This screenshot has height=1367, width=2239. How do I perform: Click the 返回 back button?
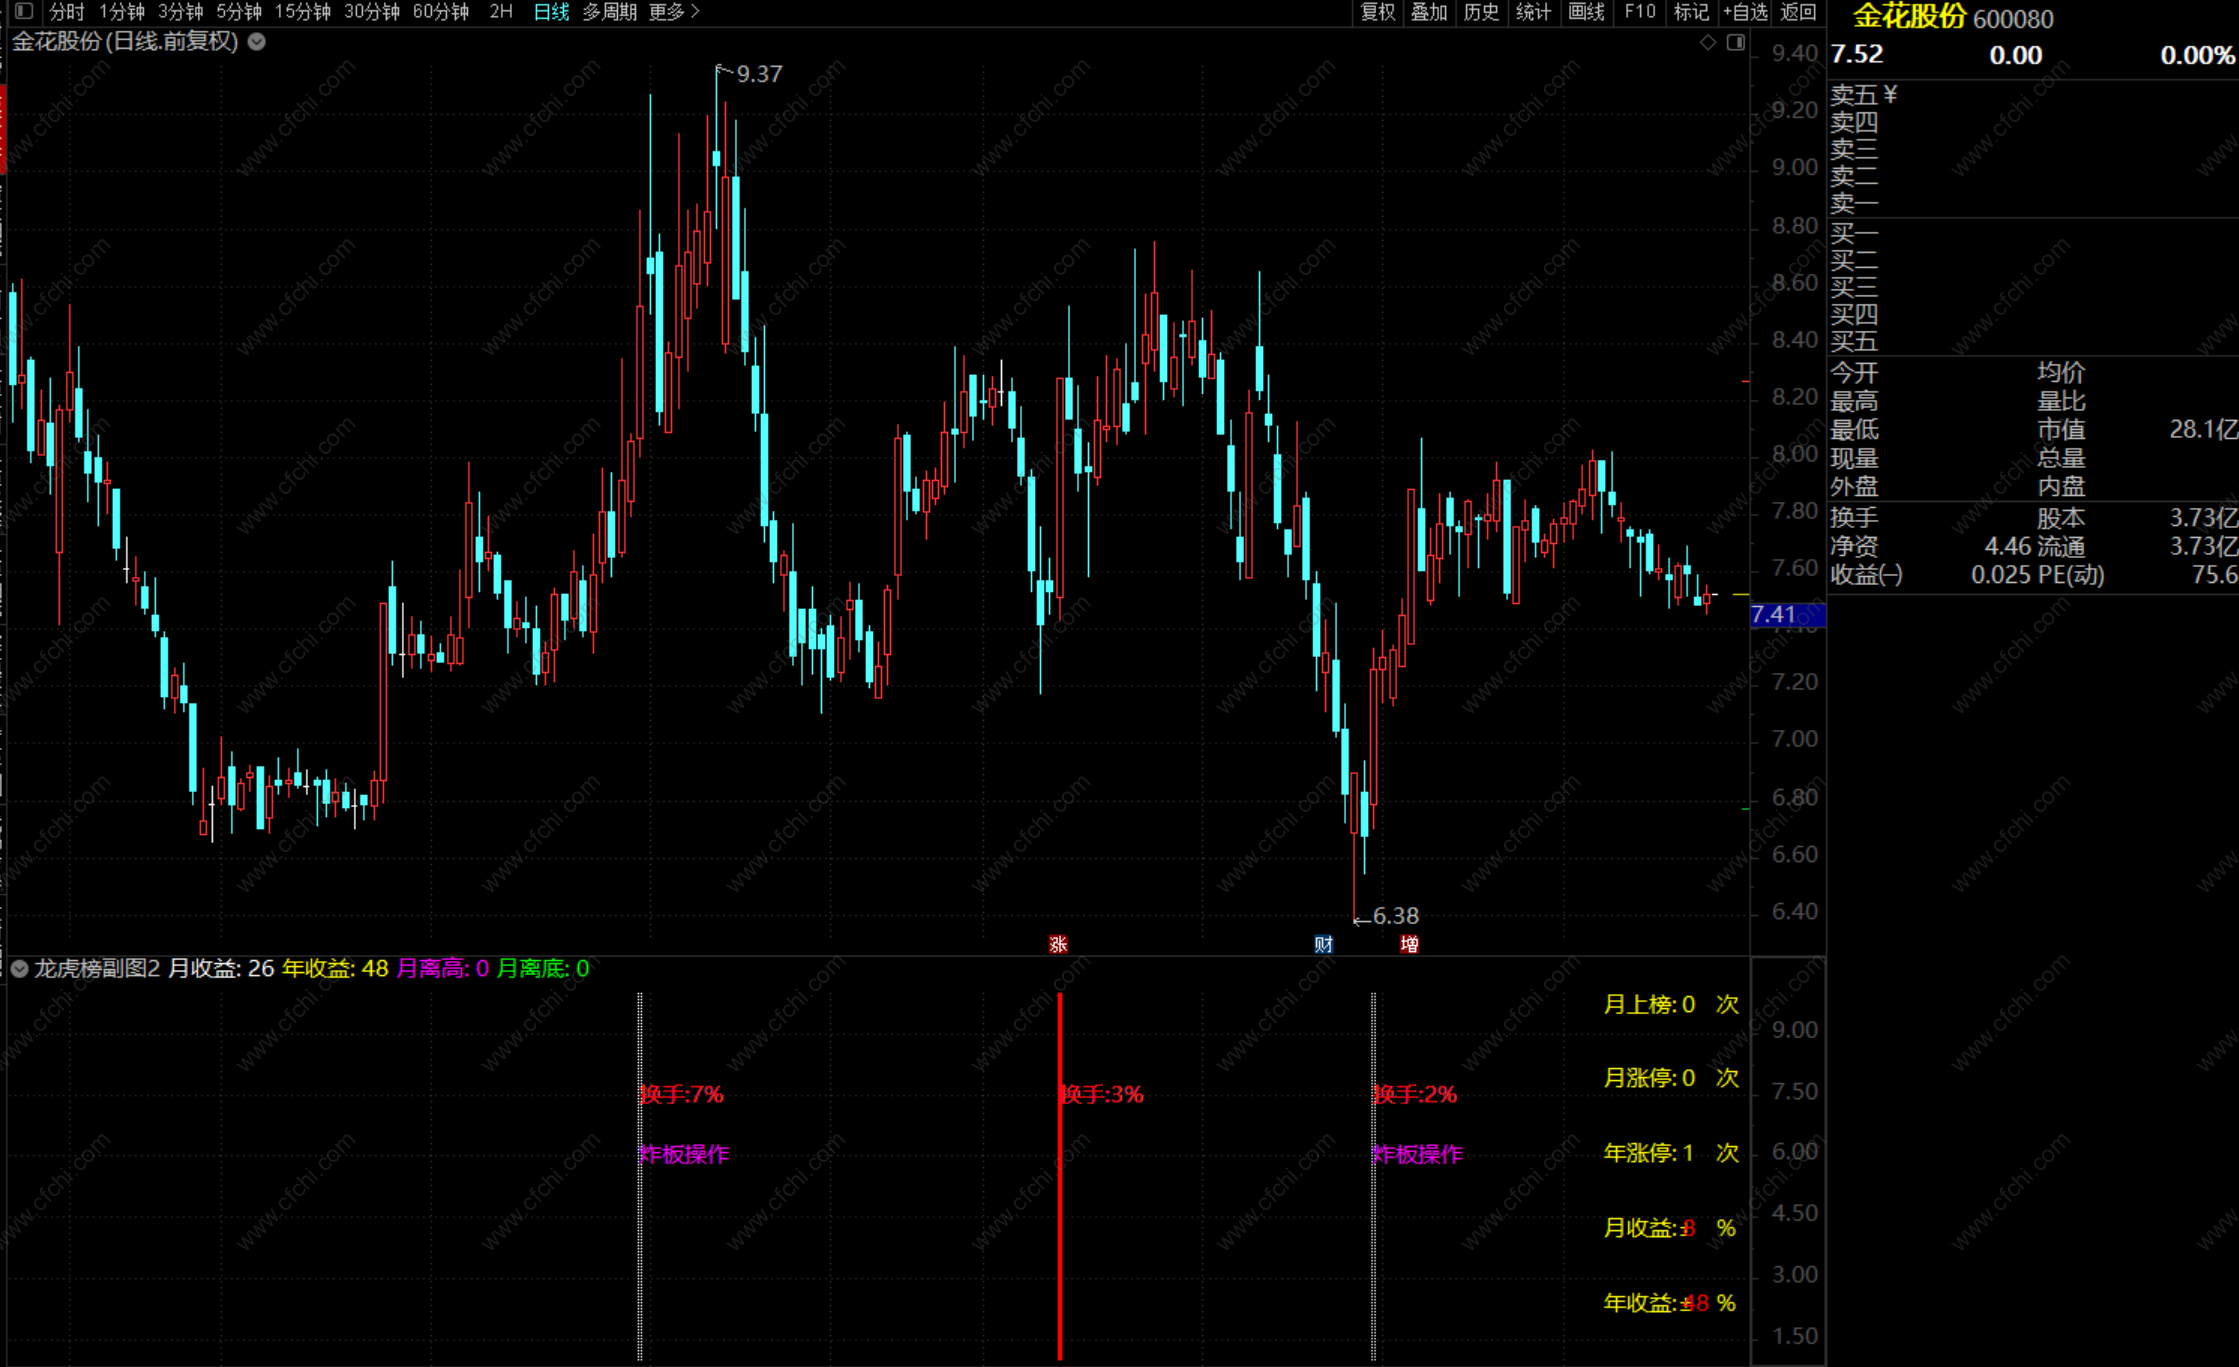tap(1799, 12)
